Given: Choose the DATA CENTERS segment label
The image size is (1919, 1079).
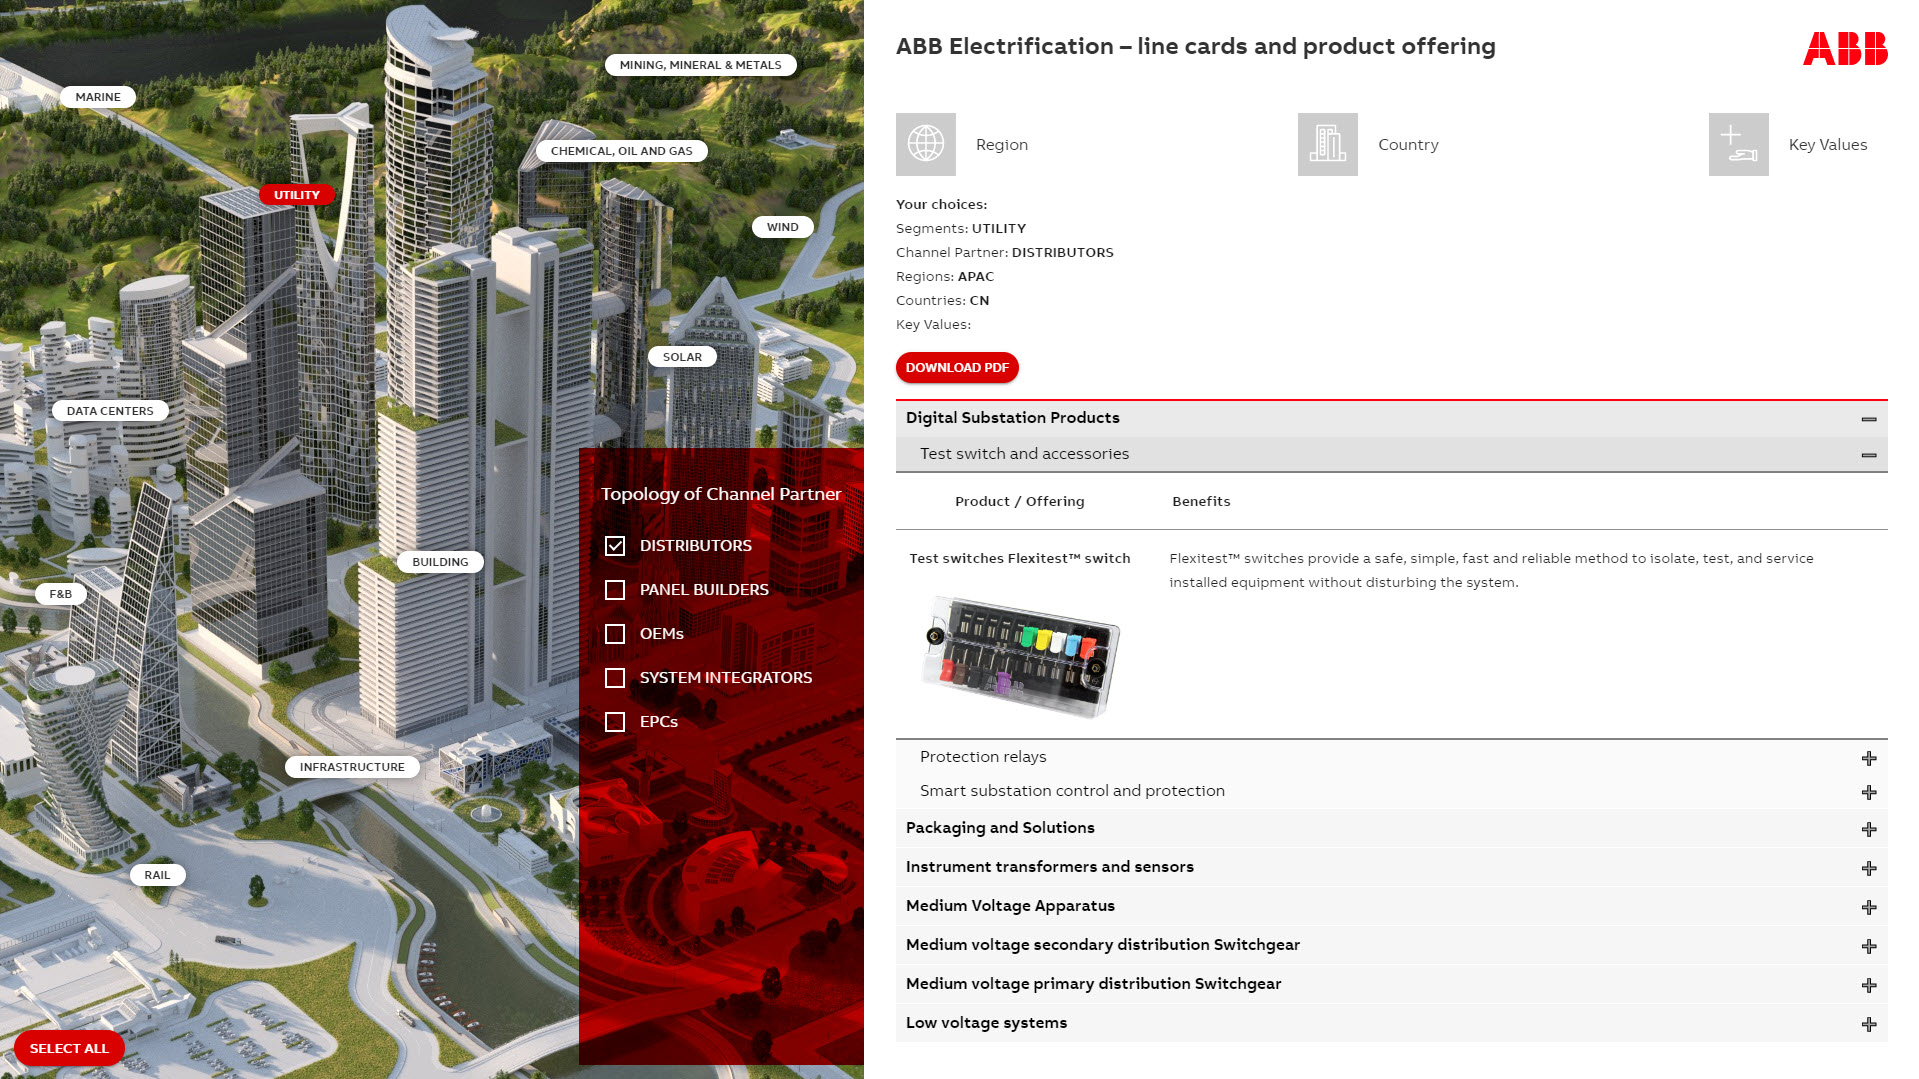Looking at the screenshot, I should [x=110, y=411].
